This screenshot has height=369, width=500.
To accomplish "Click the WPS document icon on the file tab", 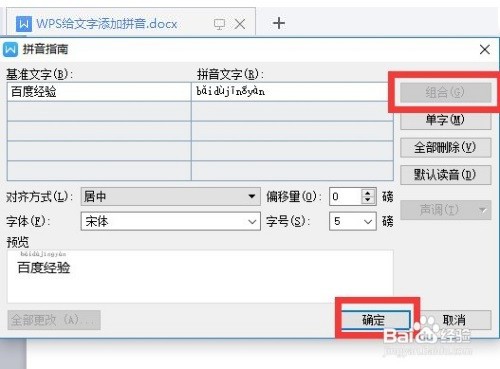I will 24,24.
